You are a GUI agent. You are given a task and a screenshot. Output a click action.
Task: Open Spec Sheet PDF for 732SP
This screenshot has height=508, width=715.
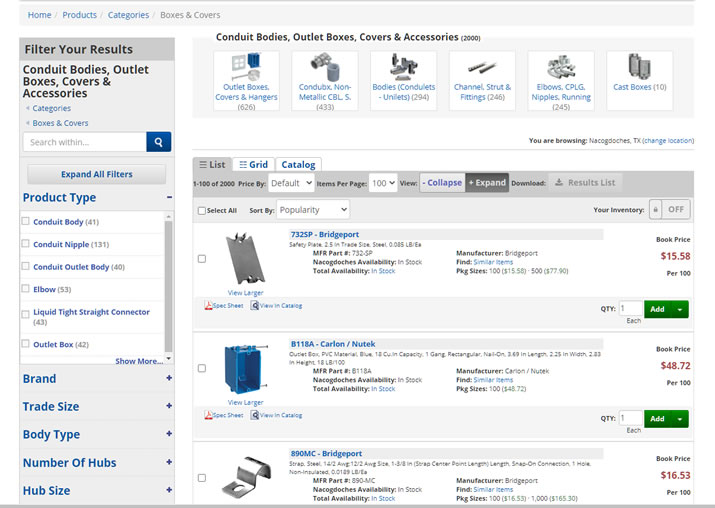(x=223, y=306)
